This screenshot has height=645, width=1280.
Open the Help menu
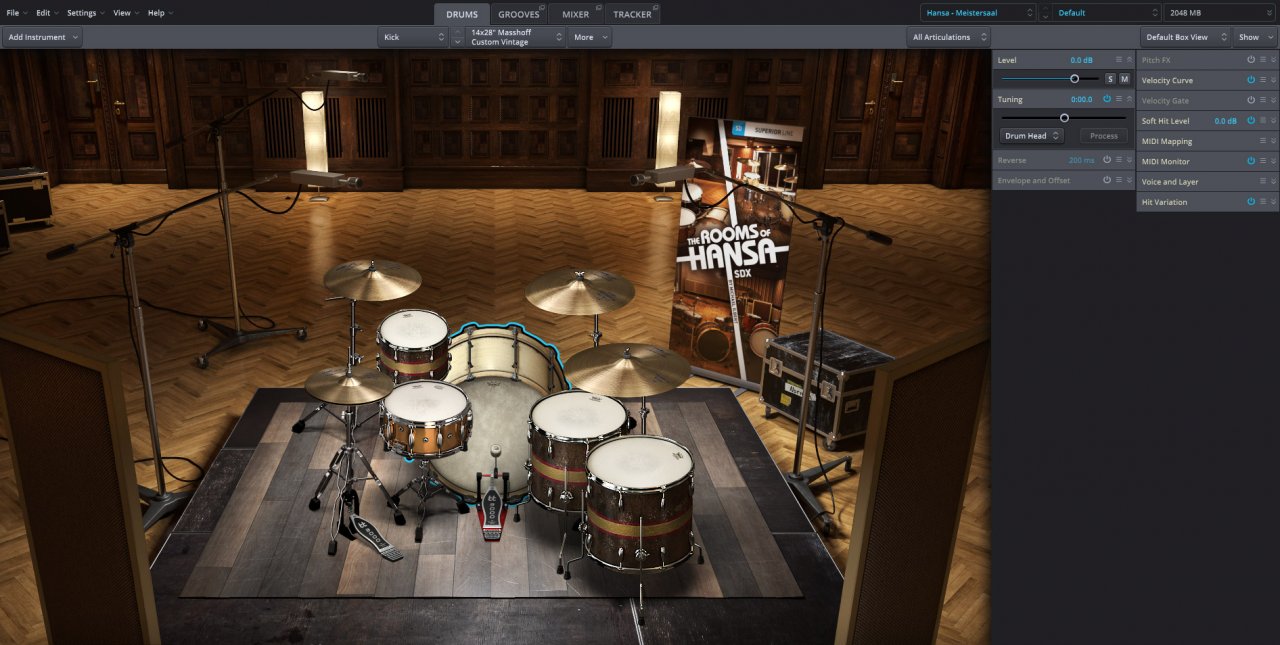point(160,13)
